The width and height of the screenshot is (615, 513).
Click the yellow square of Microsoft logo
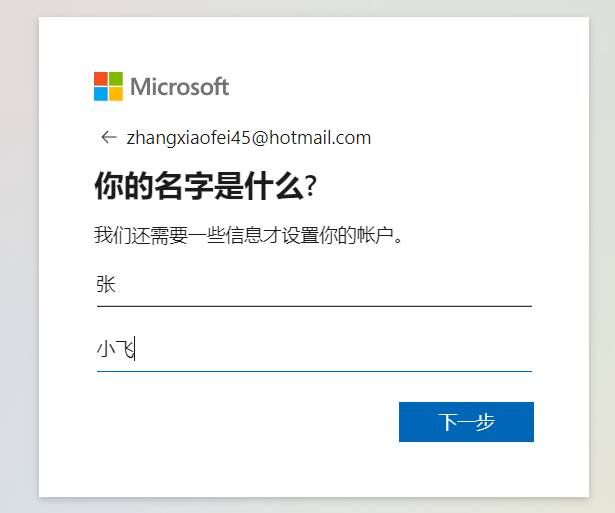116,94
